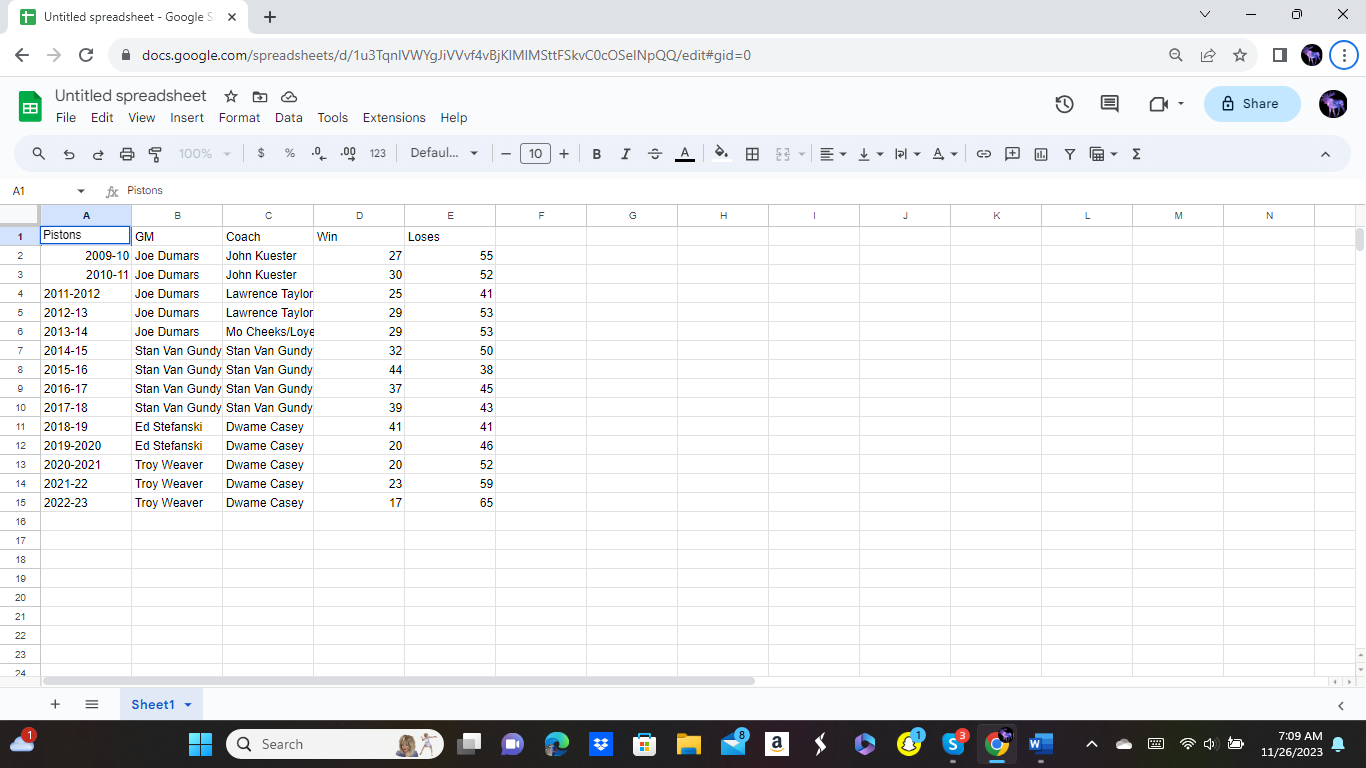
Task: Increase decimal places
Action: (348, 154)
